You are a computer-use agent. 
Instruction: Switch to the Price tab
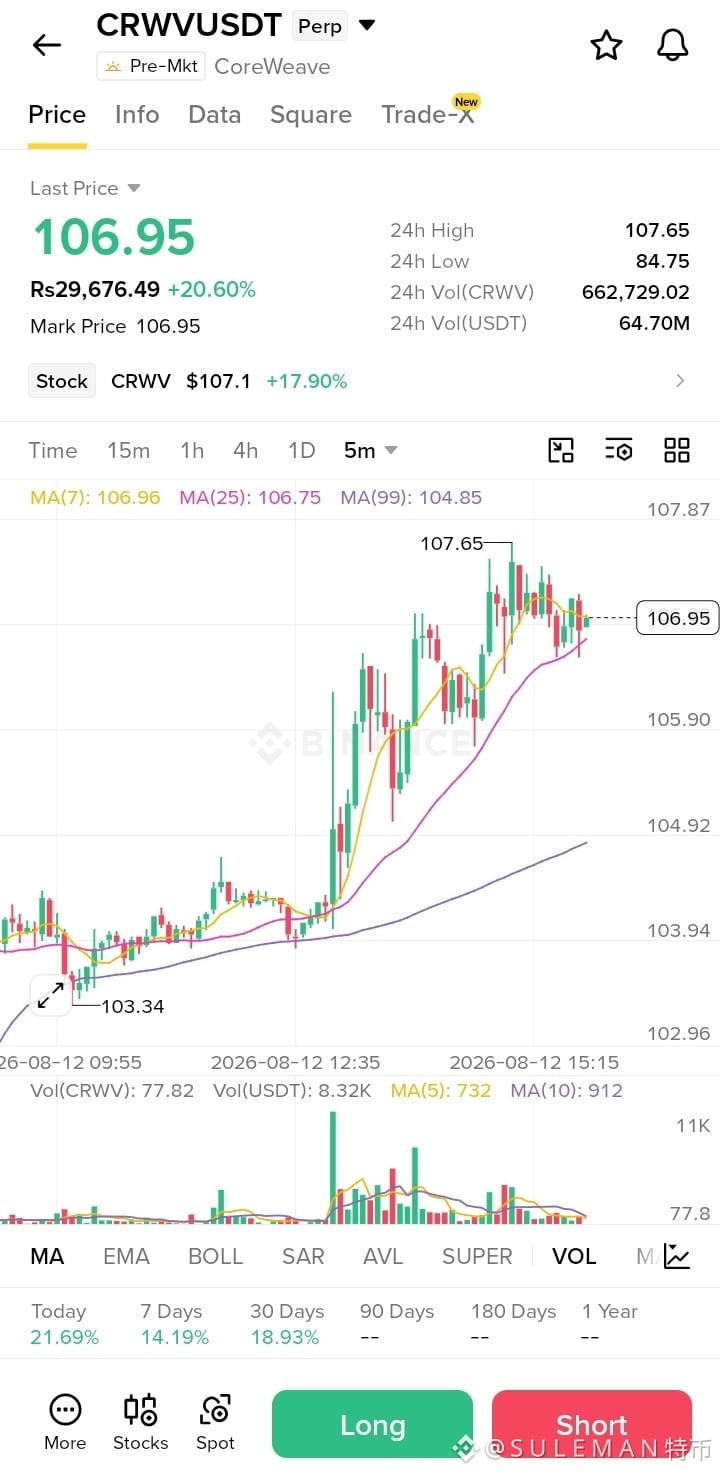tap(57, 115)
